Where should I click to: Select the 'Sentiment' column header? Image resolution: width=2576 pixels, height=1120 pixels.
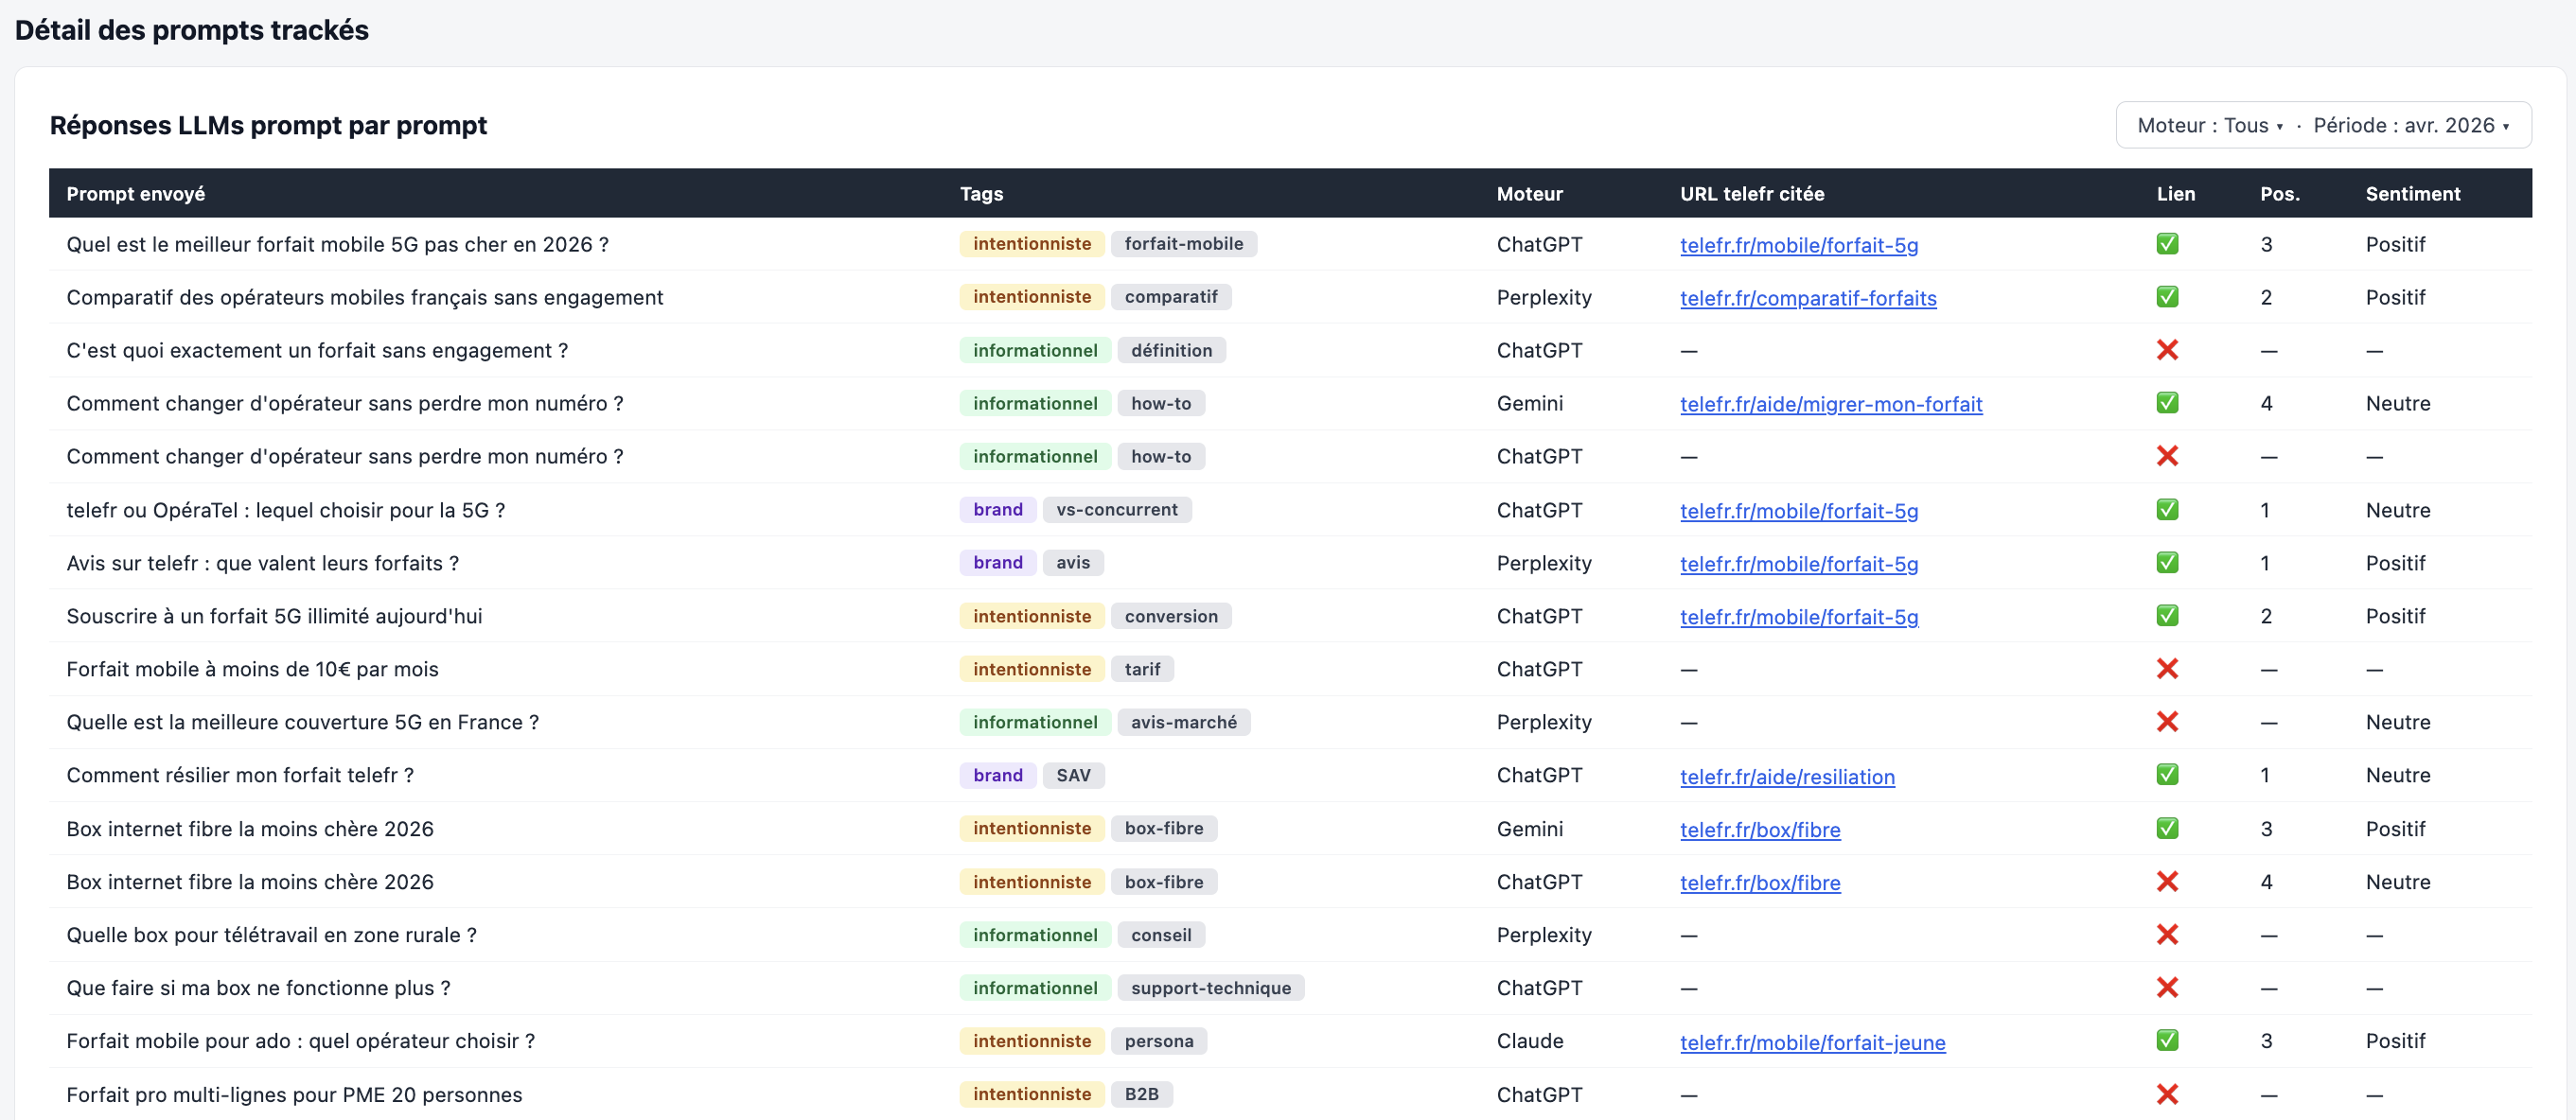coord(2413,193)
